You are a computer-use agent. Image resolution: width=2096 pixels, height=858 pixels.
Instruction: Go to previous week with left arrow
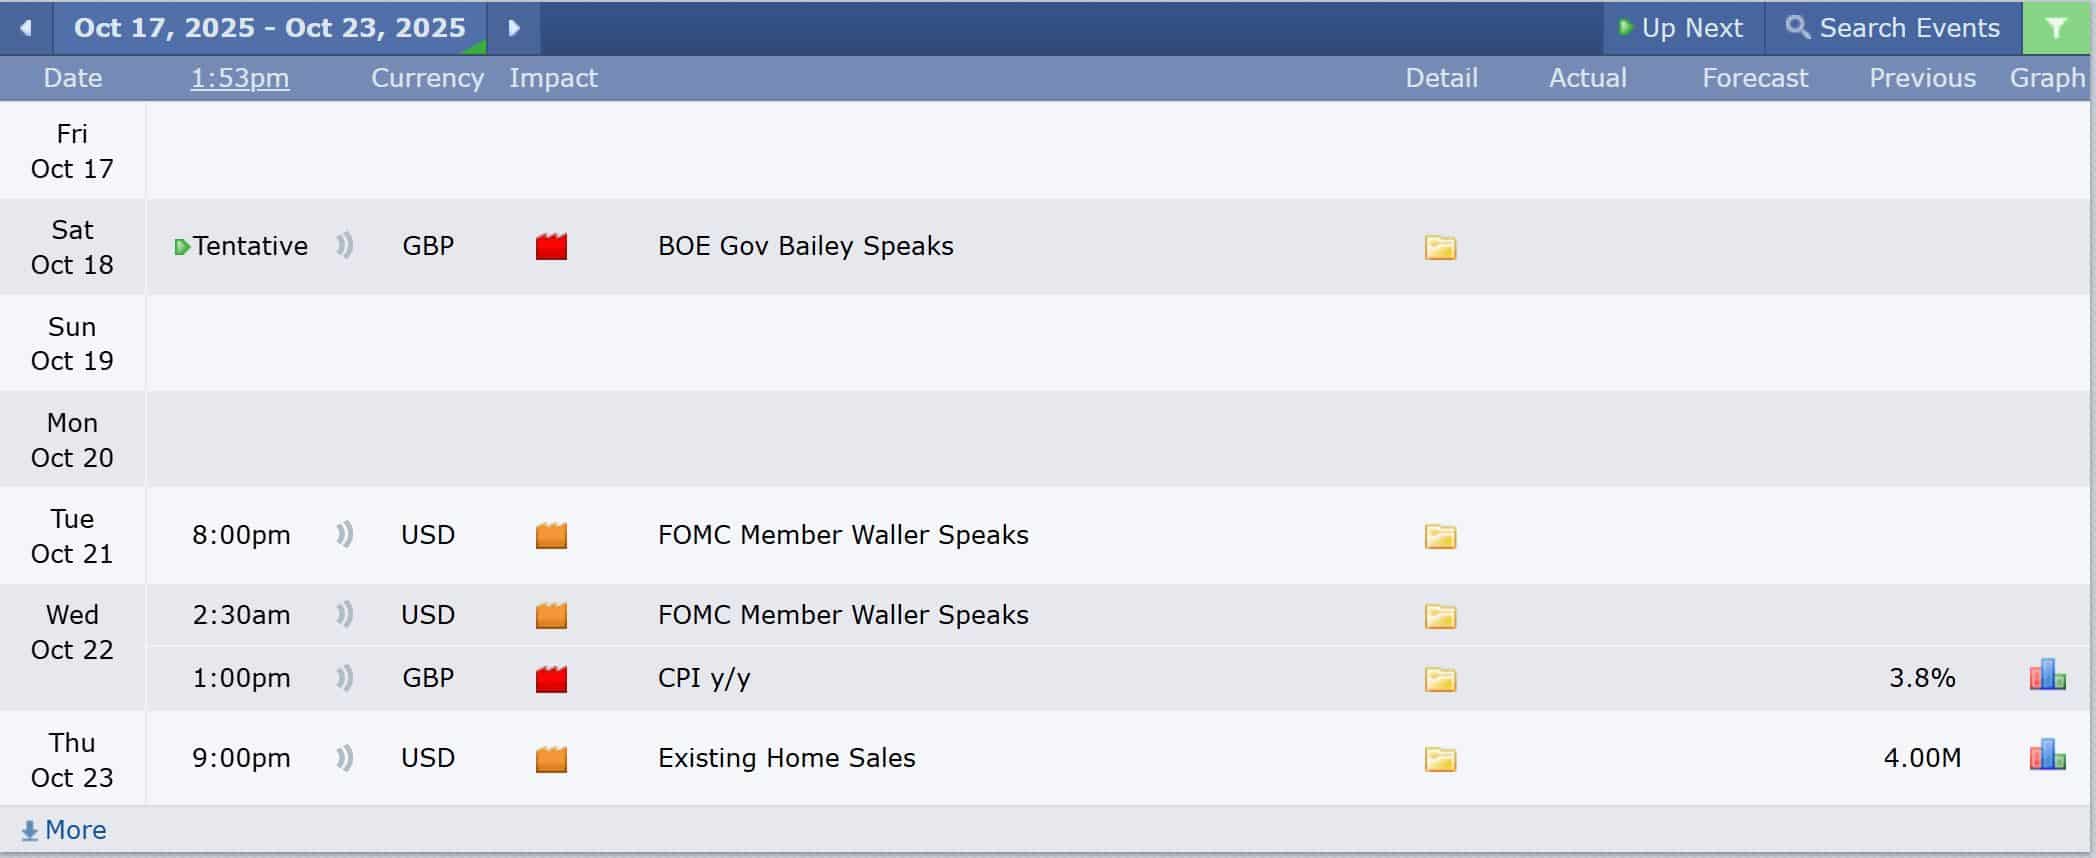26,28
